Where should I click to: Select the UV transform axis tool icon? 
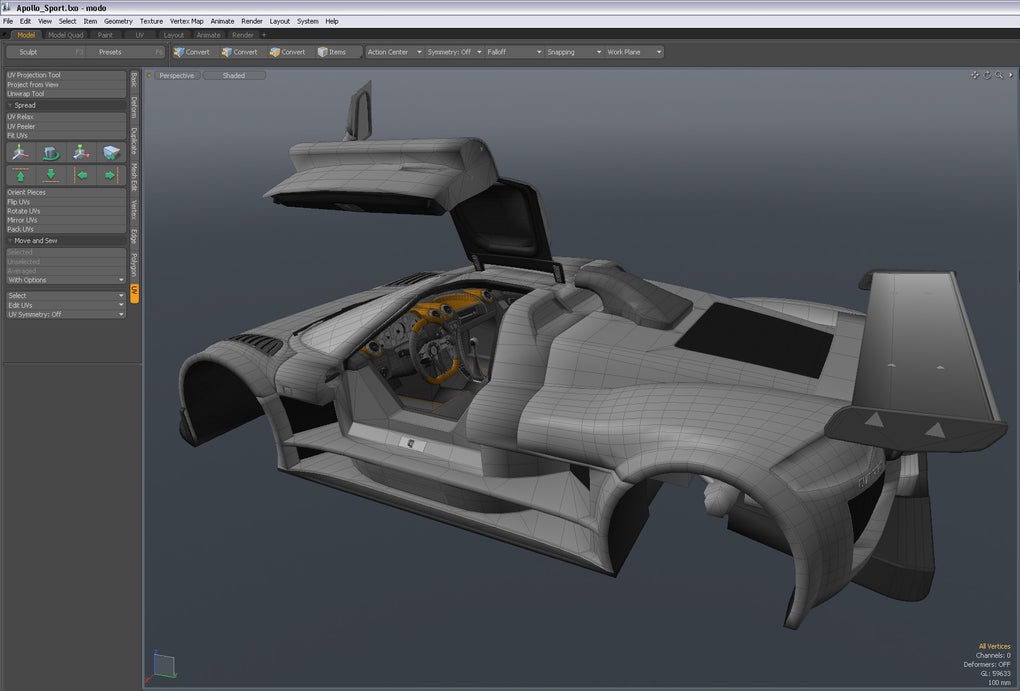[21, 152]
